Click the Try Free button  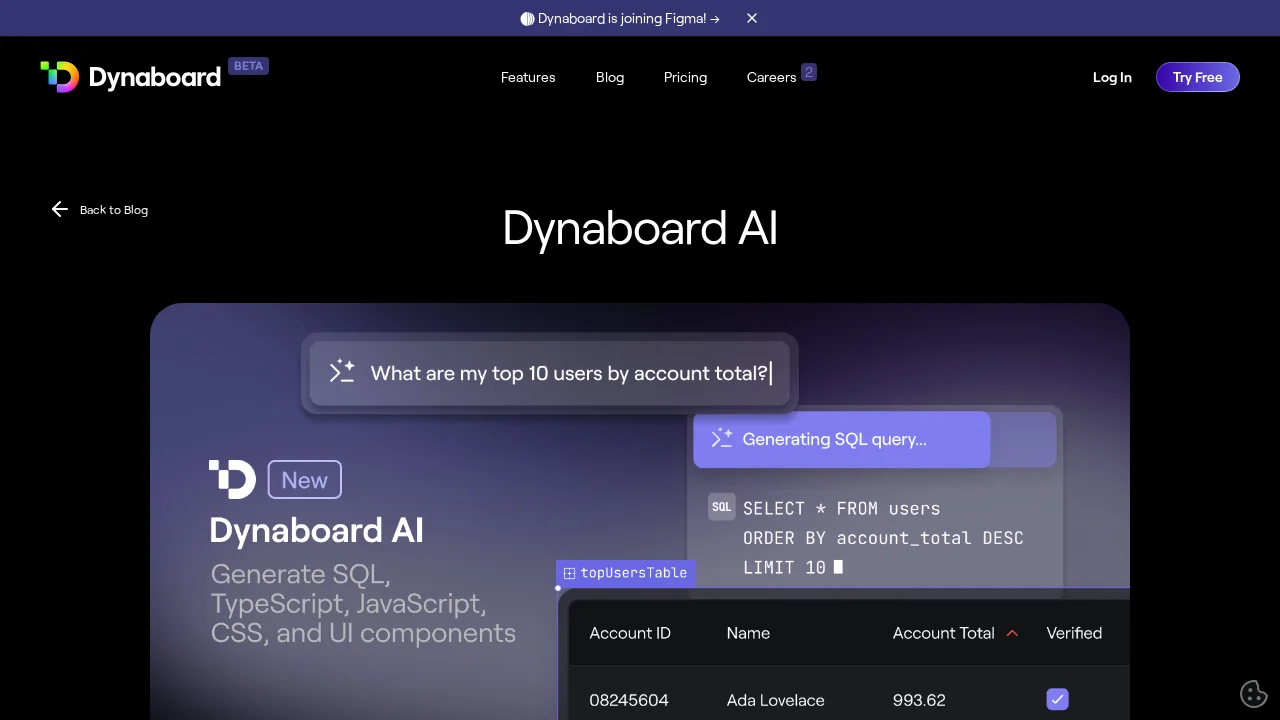pos(1197,77)
